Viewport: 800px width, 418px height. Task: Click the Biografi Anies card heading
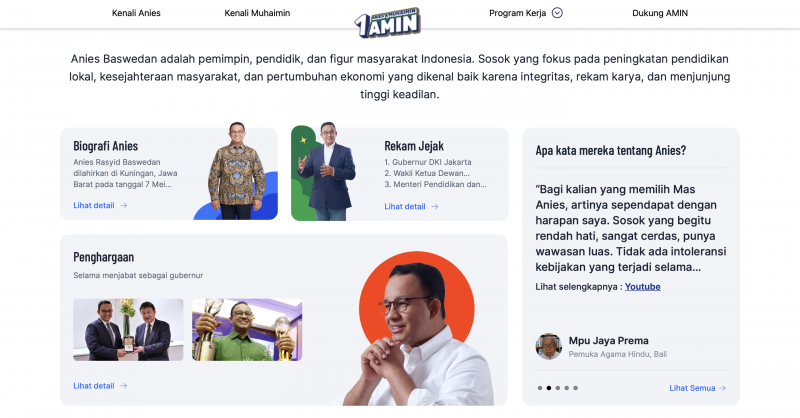point(106,146)
